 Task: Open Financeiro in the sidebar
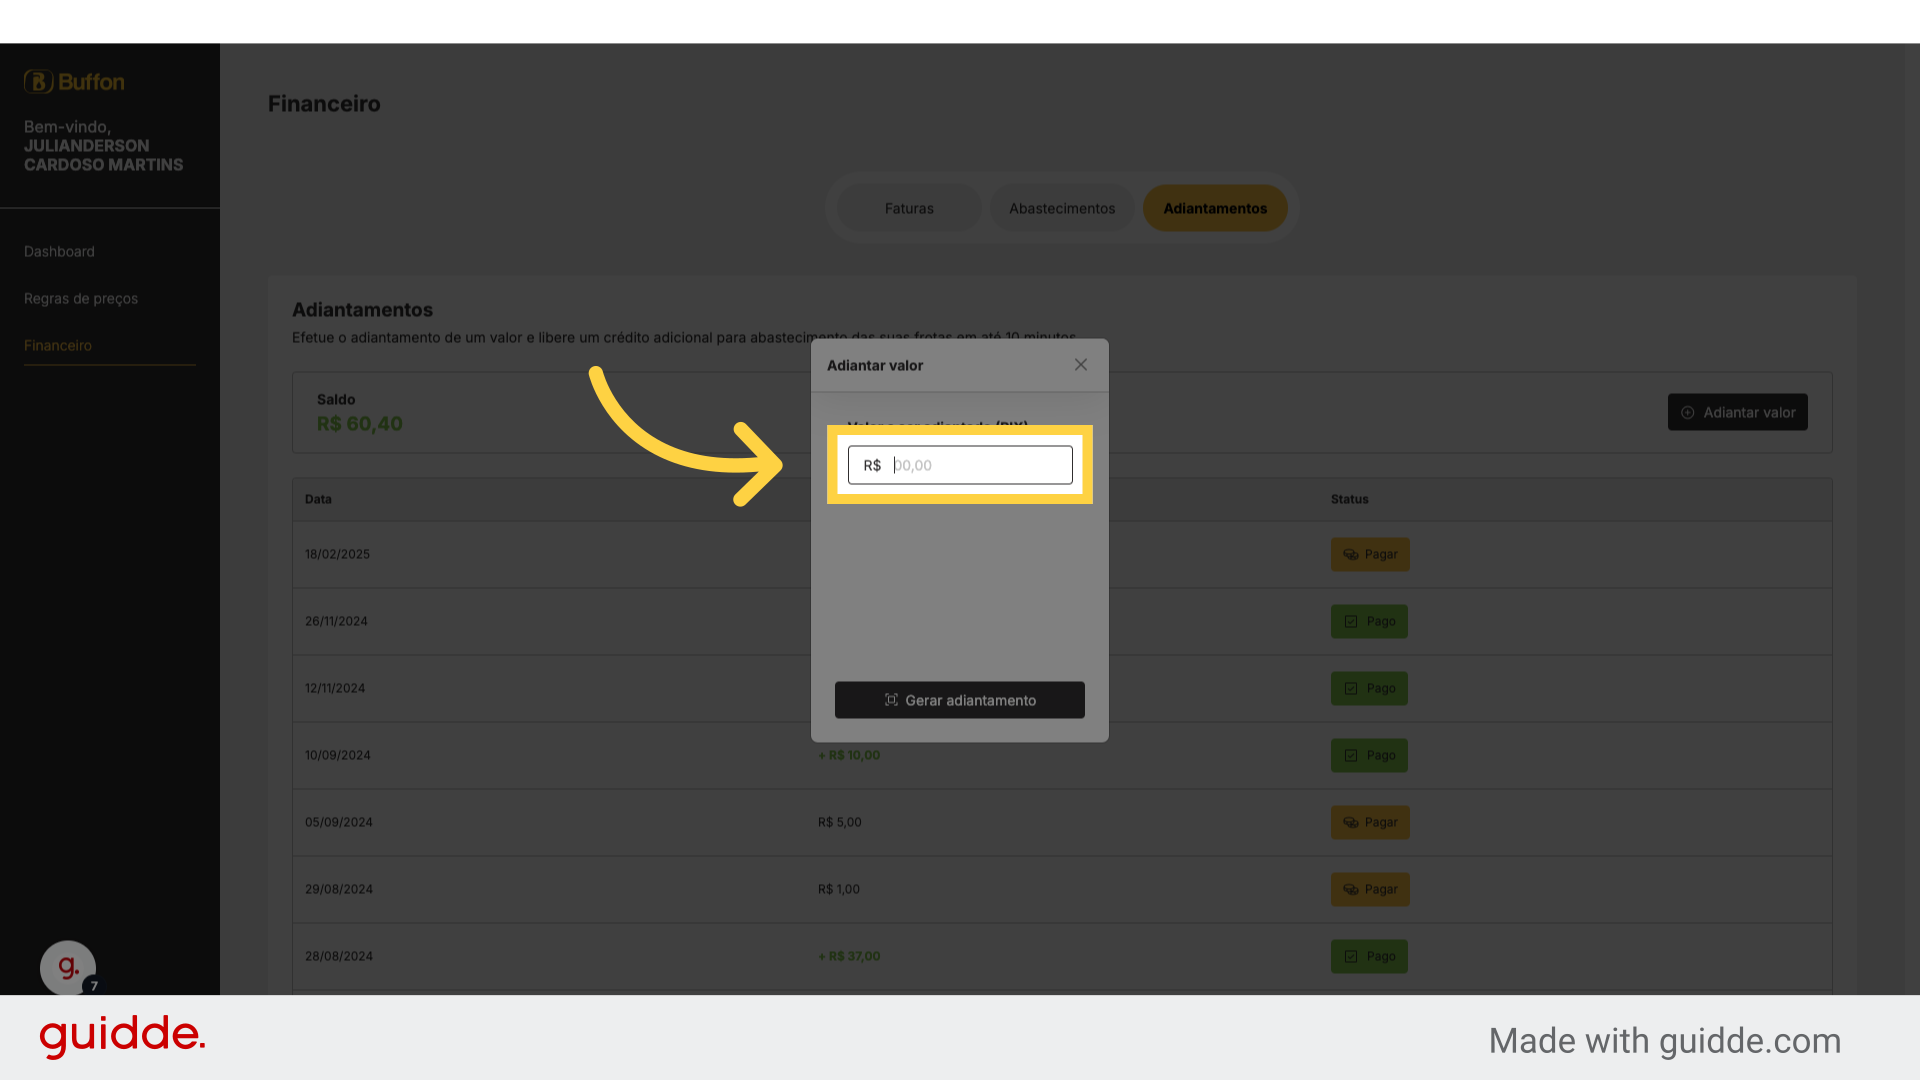pyautogui.click(x=58, y=346)
